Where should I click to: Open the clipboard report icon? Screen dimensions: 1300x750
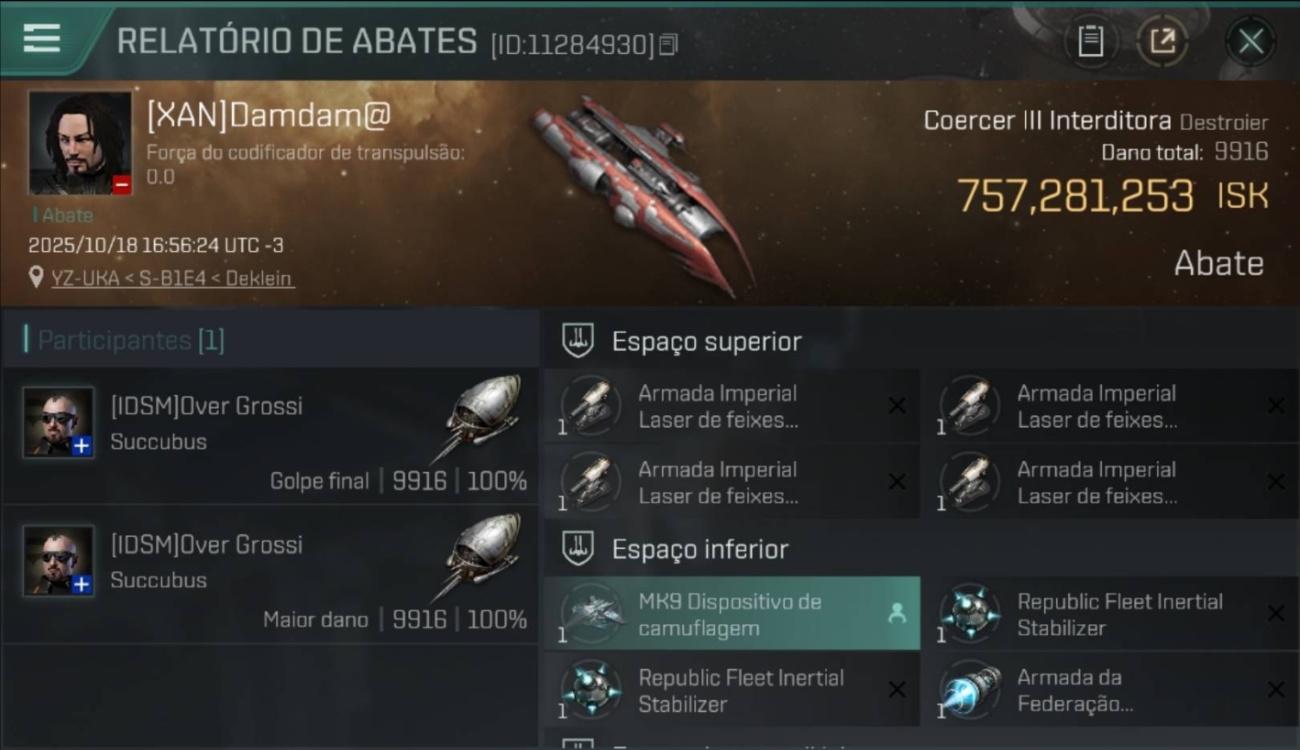click(1090, 41)
